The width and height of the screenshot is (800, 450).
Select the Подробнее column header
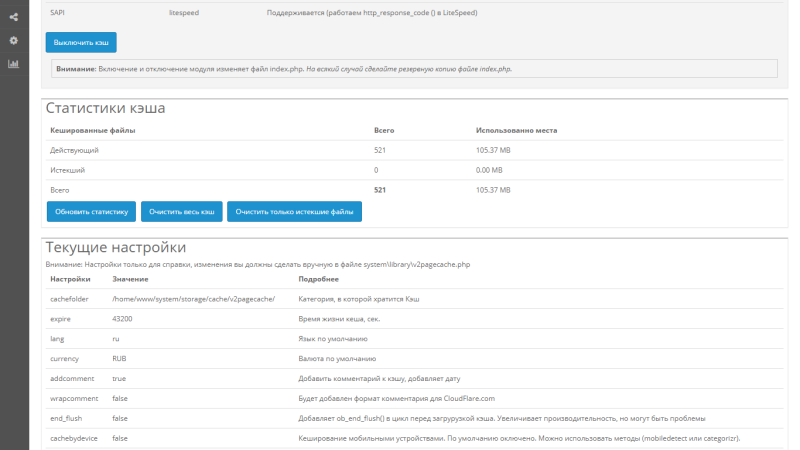(318, 279)
